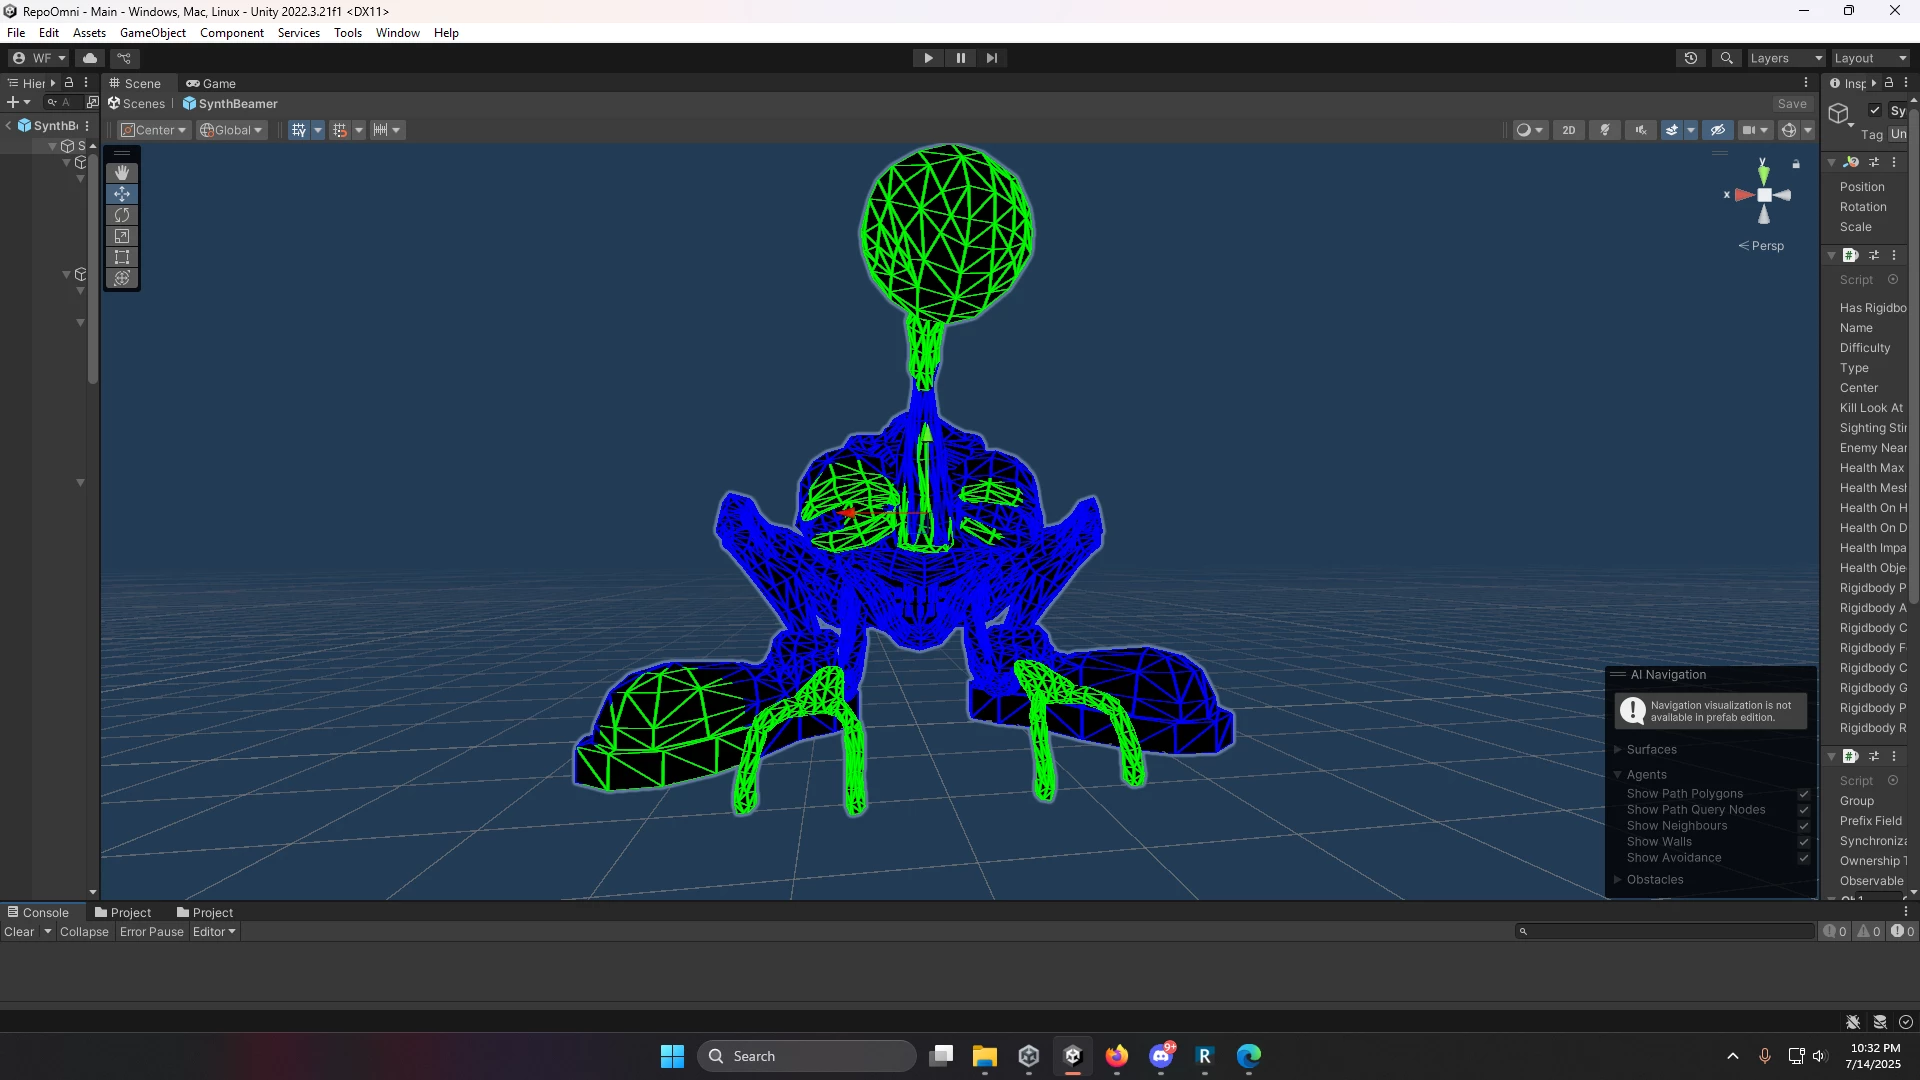Open the Scene view three-dot options menu
The width and height of the screenshot is (1920, 1080).
click(x=1806, y=83)
